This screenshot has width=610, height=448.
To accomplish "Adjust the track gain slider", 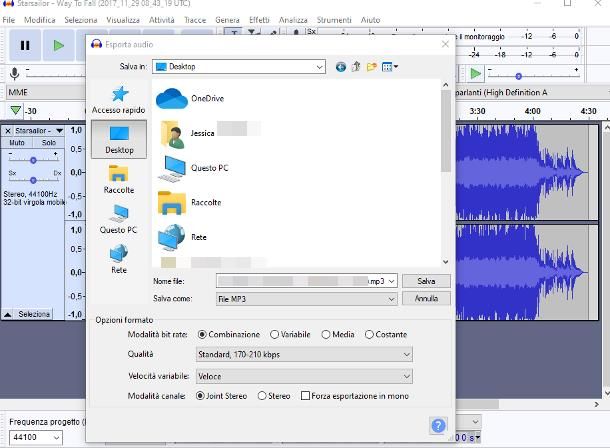I will 33,160.
